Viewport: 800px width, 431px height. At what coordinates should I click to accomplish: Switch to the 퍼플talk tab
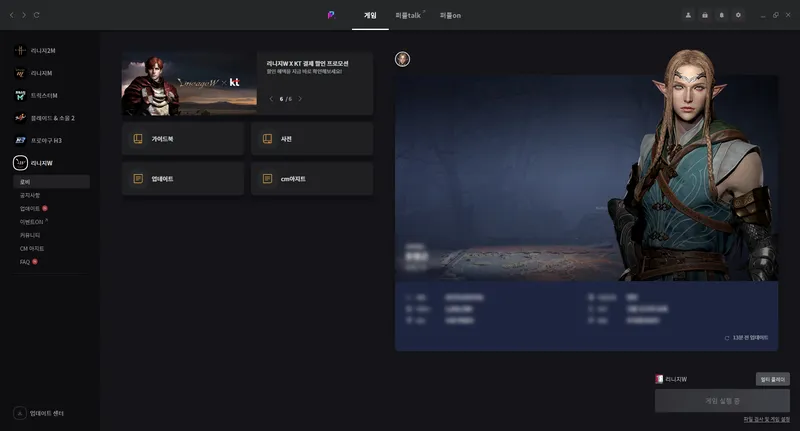pos(410,15)
